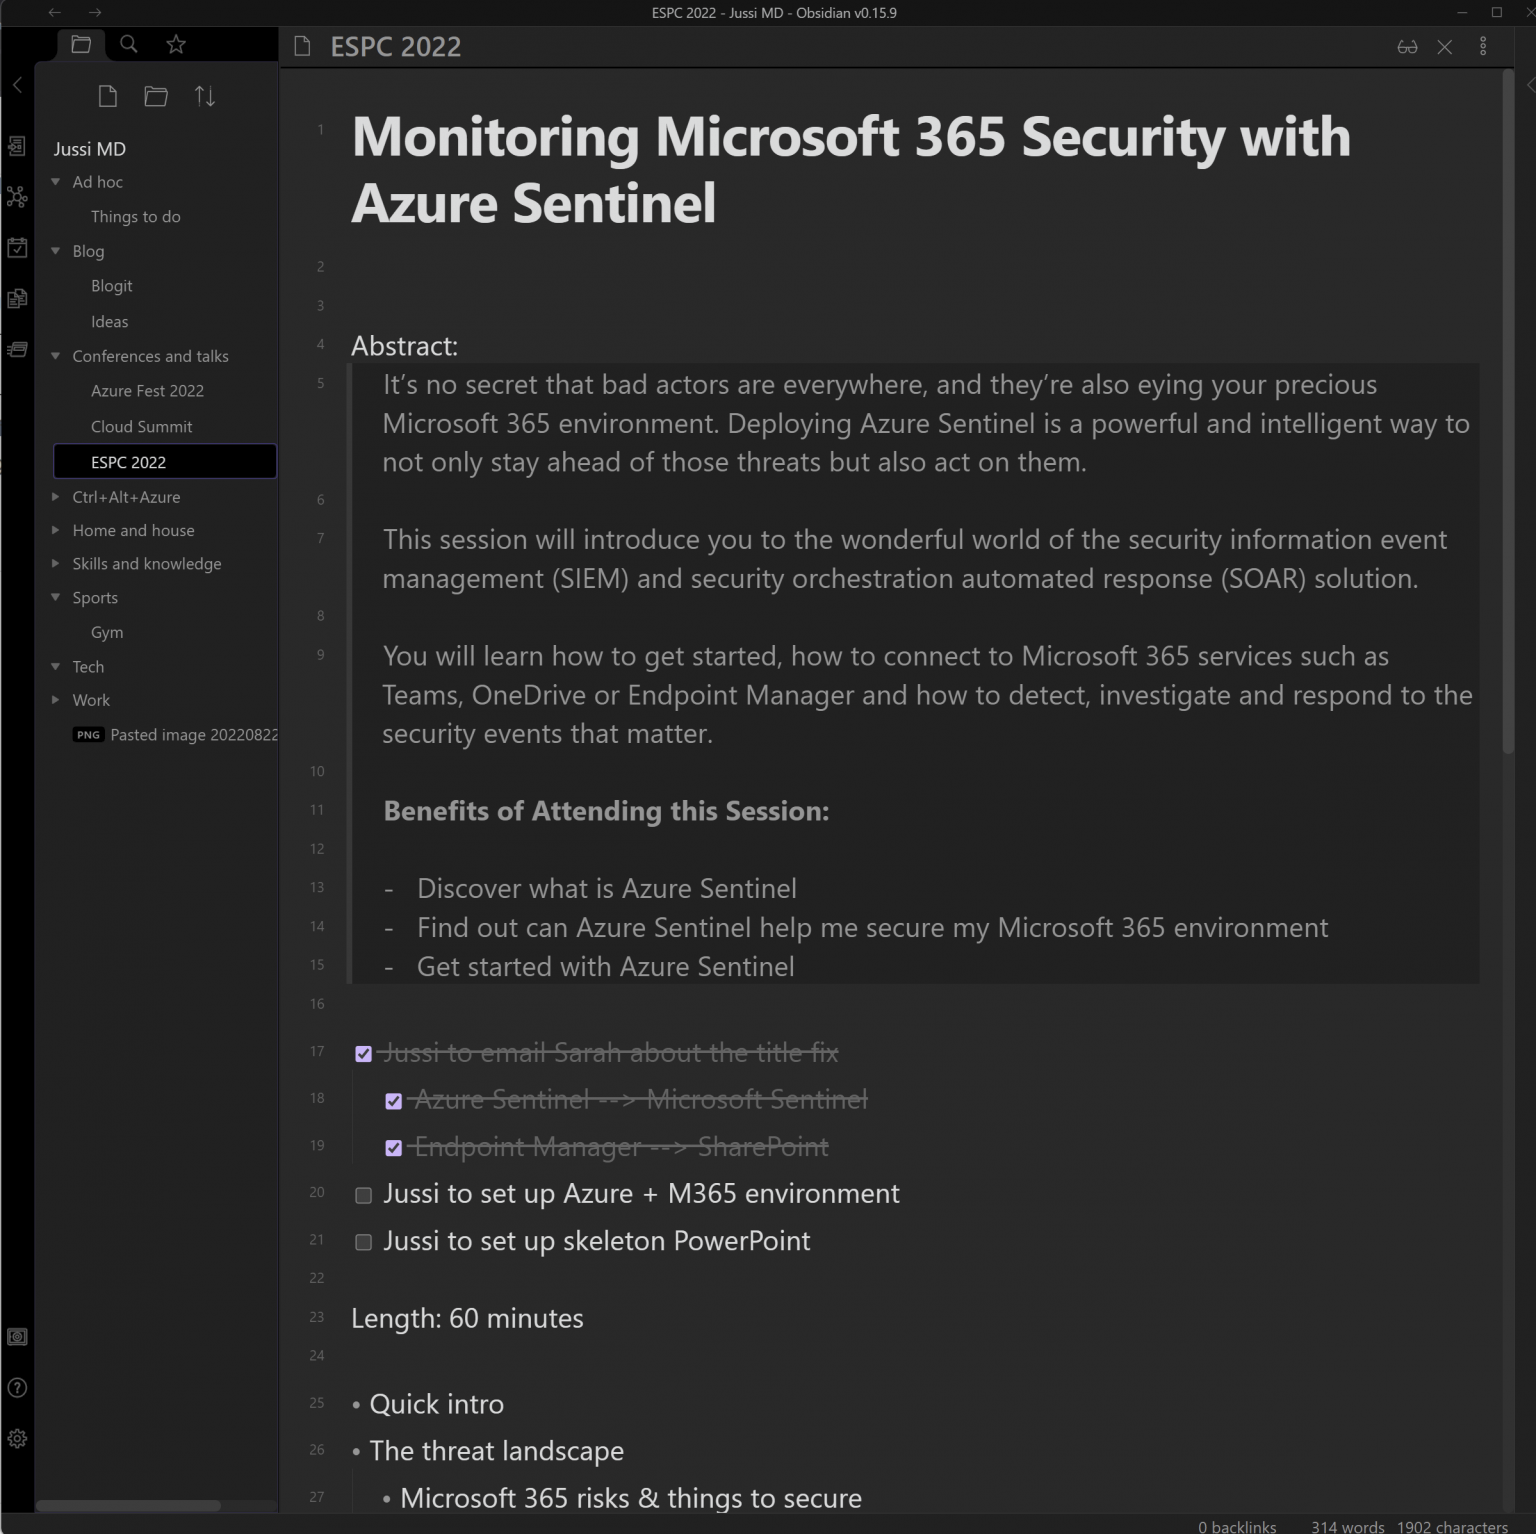The width and height of the screenshot is (1536, 1534).
Task: Open the Gym note
Action: [107, 633]
